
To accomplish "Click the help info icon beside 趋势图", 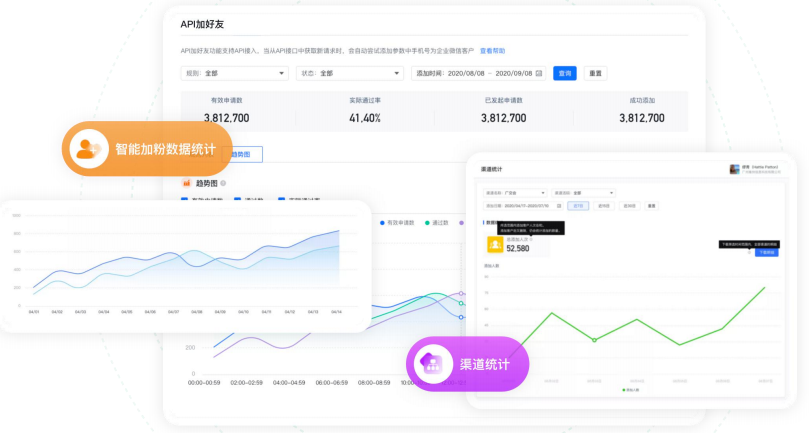I will pyautogui.click(x=223, y=183).
